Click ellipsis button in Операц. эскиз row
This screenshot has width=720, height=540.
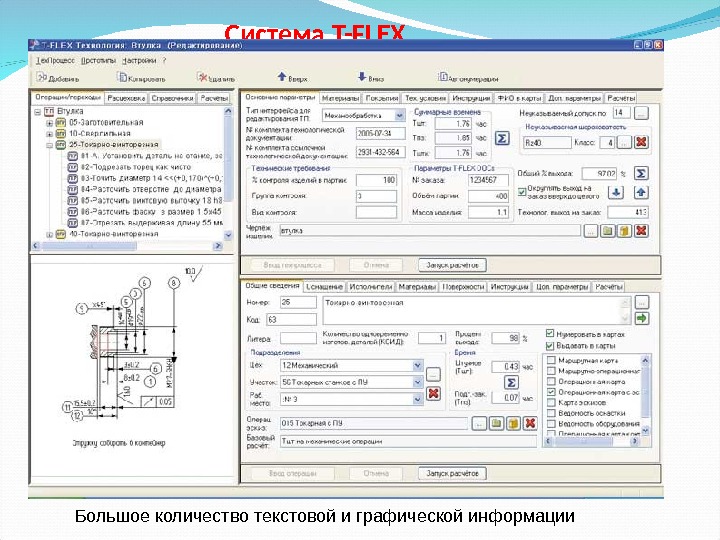tap(479, 423)
